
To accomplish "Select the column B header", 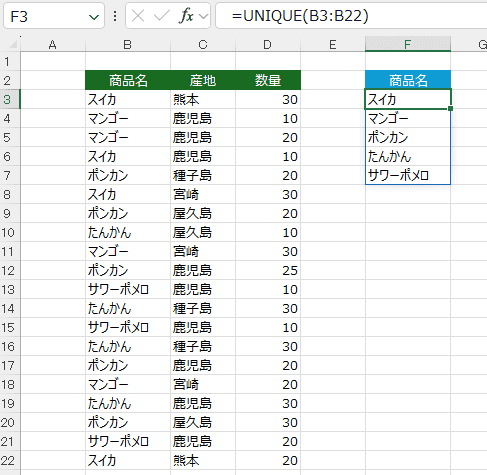I will point(128,44).
